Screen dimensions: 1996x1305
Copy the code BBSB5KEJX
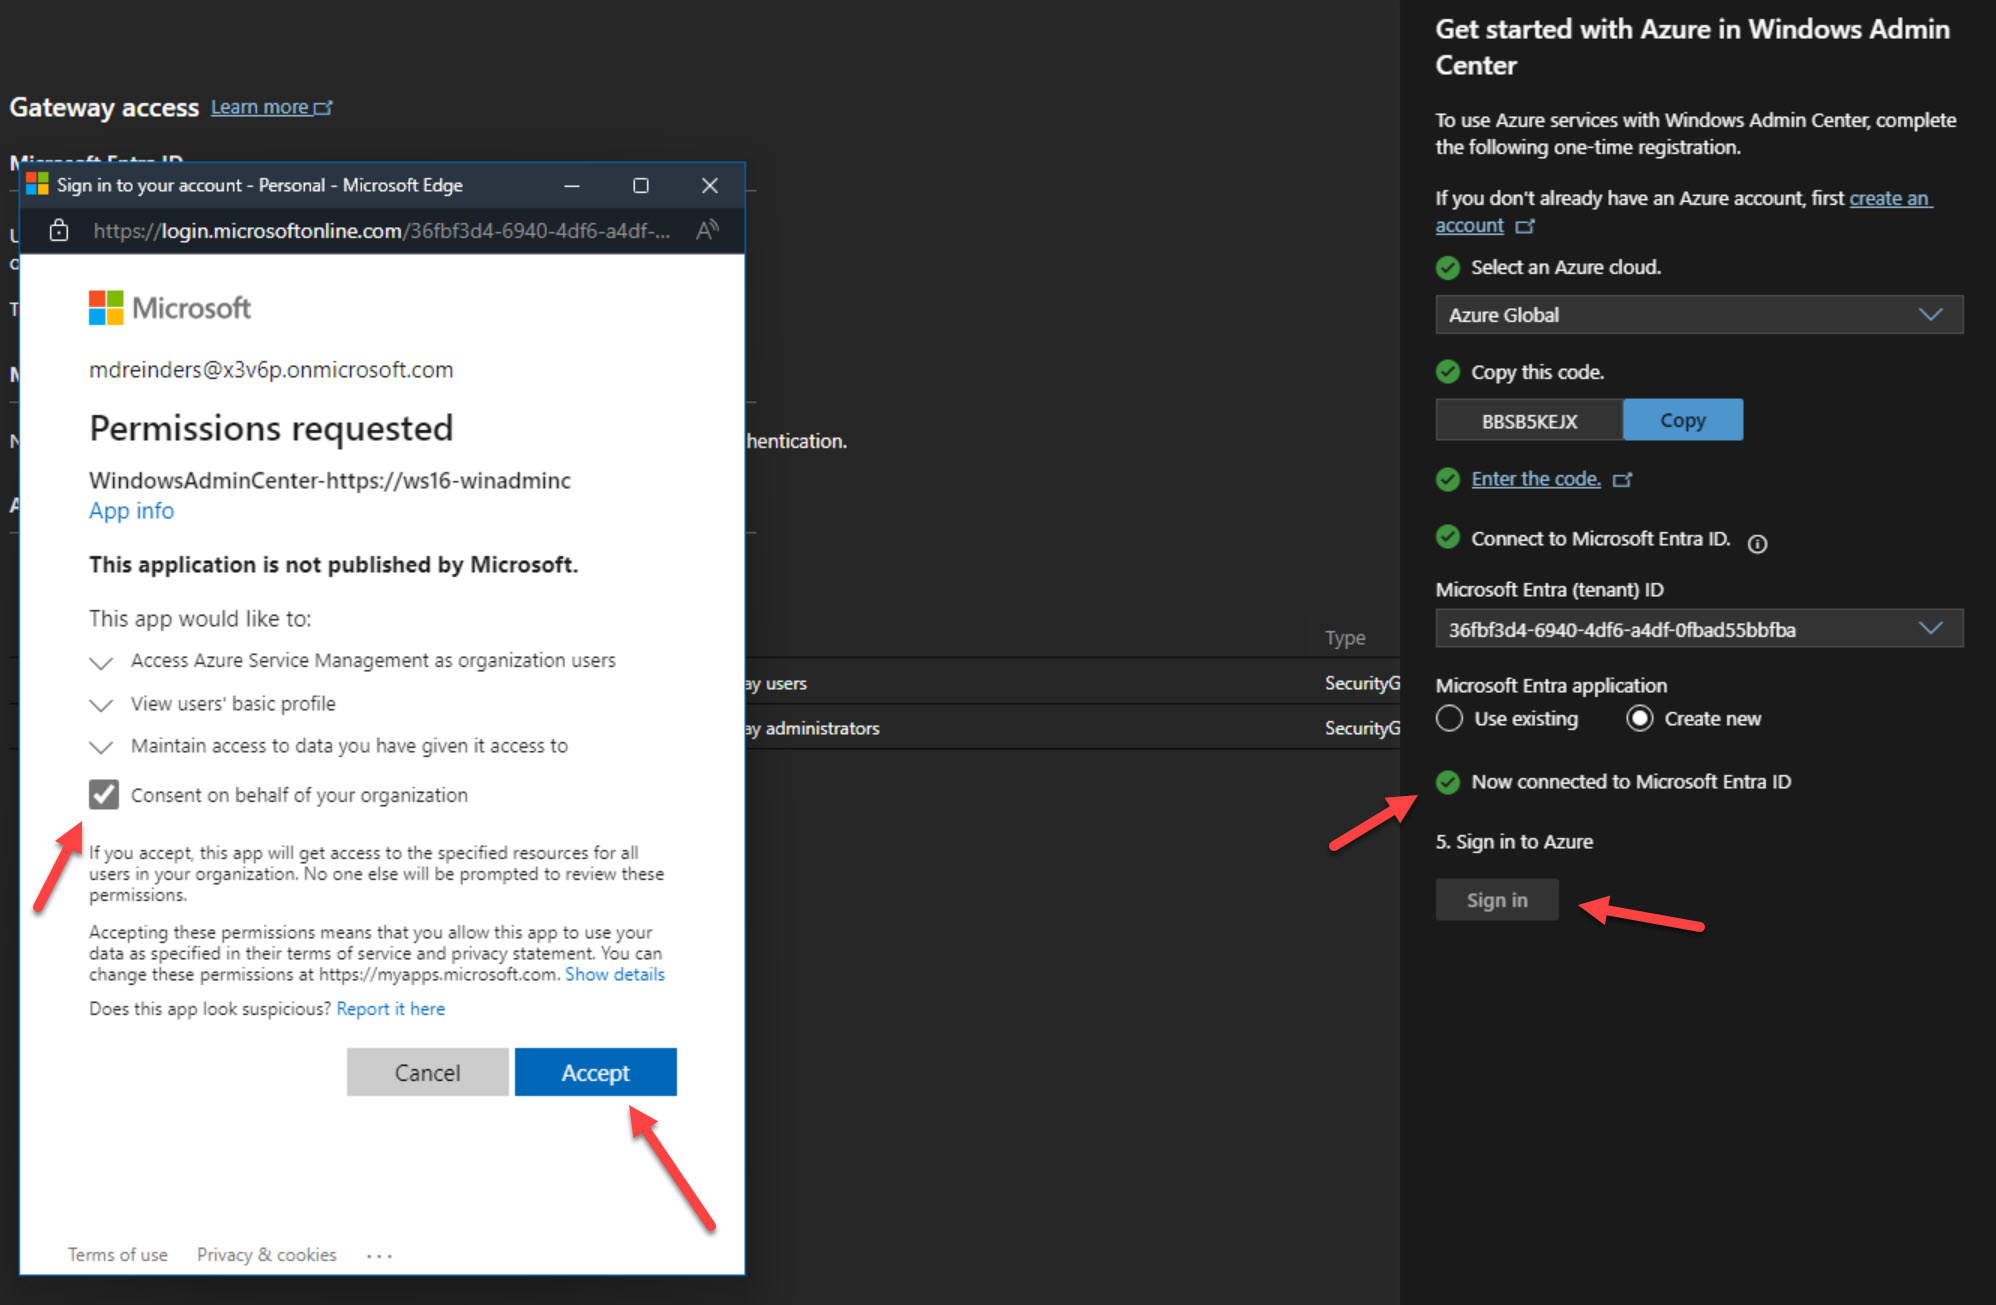coord(1682,419)
